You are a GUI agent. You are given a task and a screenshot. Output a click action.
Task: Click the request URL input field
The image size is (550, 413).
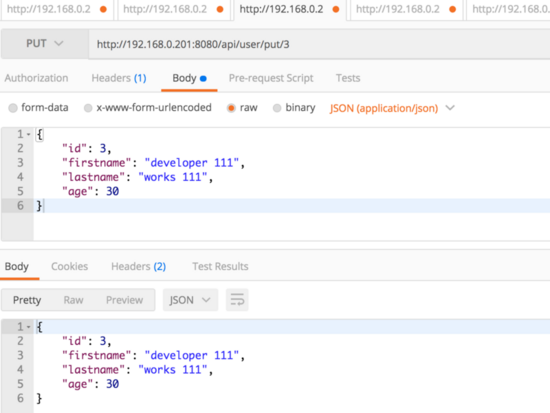click(319, 44)
